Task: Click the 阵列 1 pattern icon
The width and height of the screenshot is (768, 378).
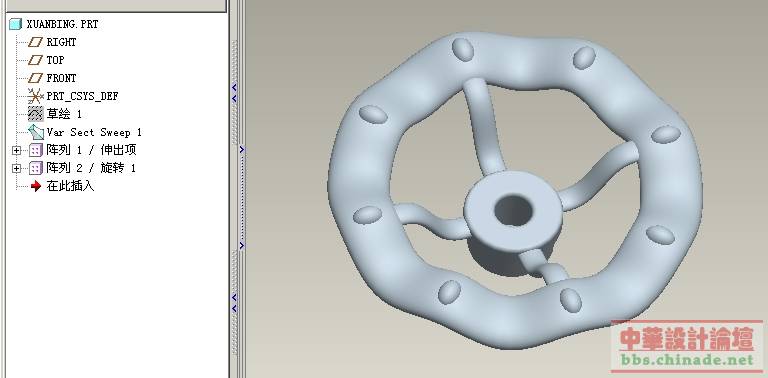Action: point(36,150)
